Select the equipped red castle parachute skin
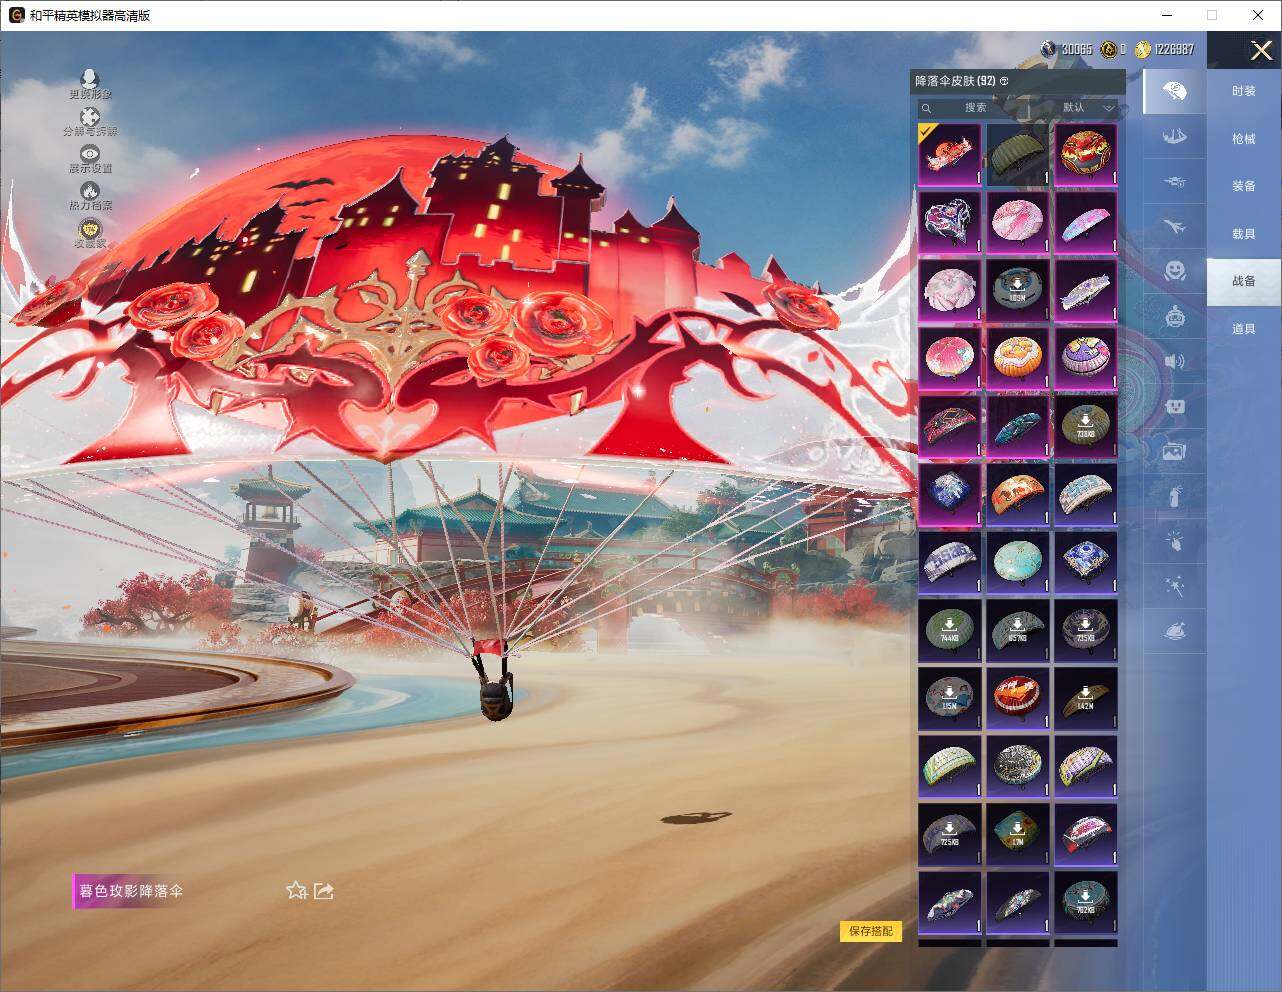This screenshot has width=1282, height=992. click(949, 154)
